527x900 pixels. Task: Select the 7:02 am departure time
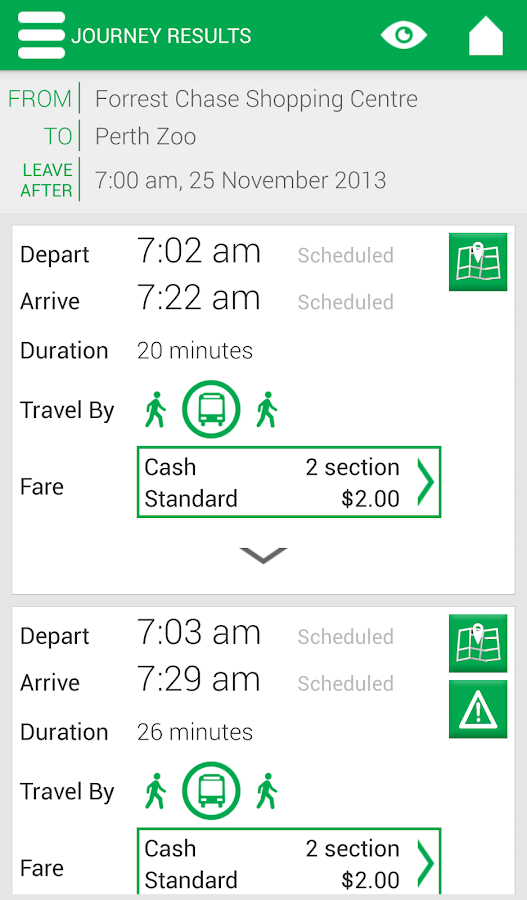click(x=199, y=251)
